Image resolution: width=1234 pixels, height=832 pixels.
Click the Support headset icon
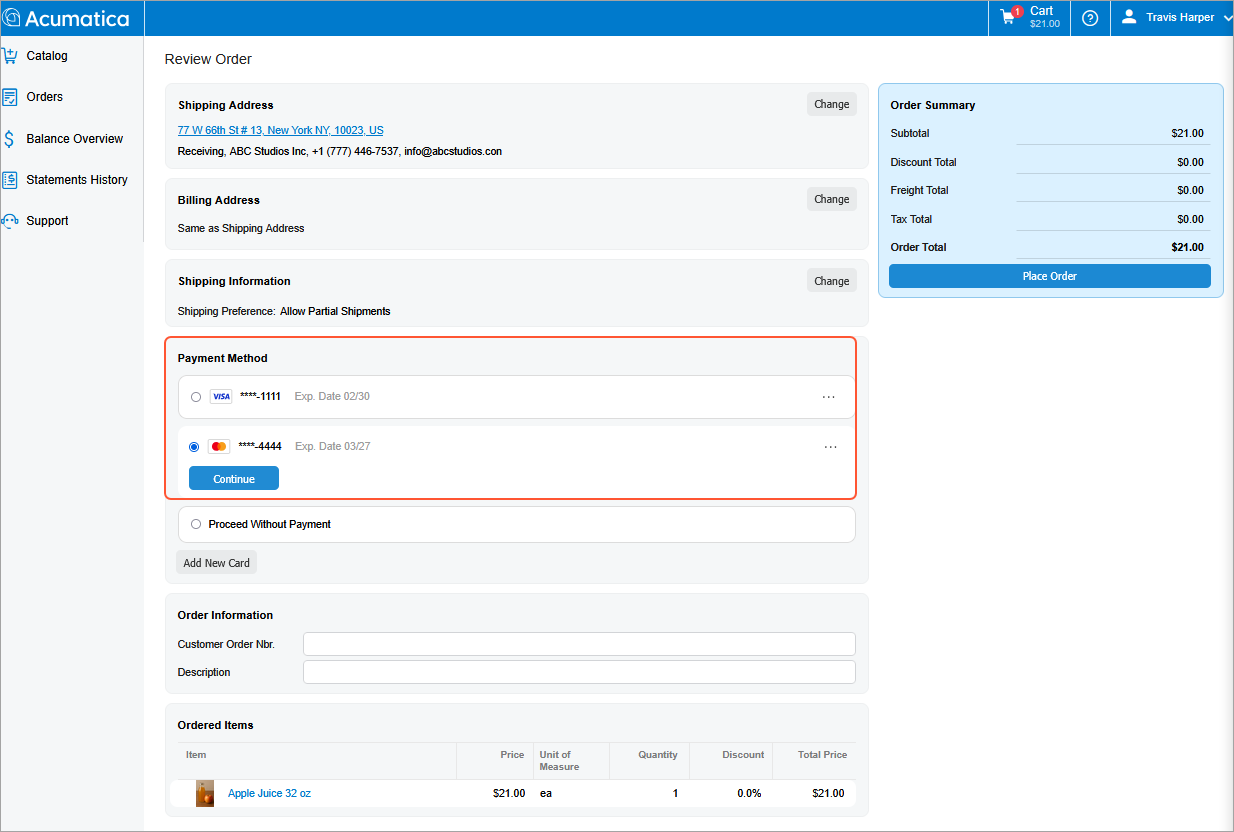(10, 221)
